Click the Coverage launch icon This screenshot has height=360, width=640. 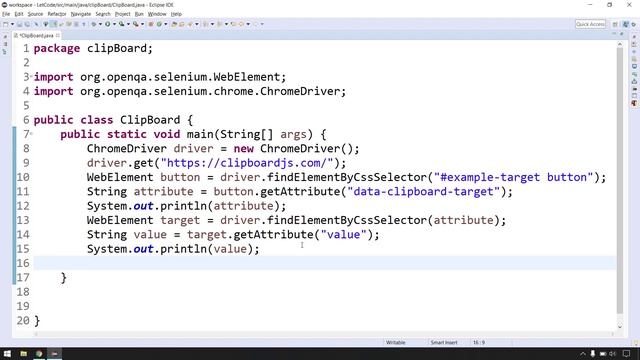(x=121, y=24)
